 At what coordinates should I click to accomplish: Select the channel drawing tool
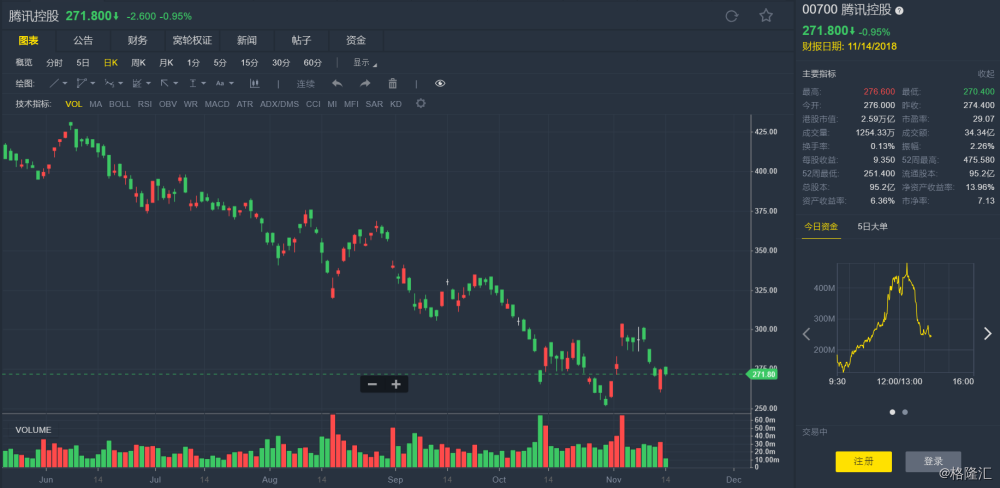point(82,83)
